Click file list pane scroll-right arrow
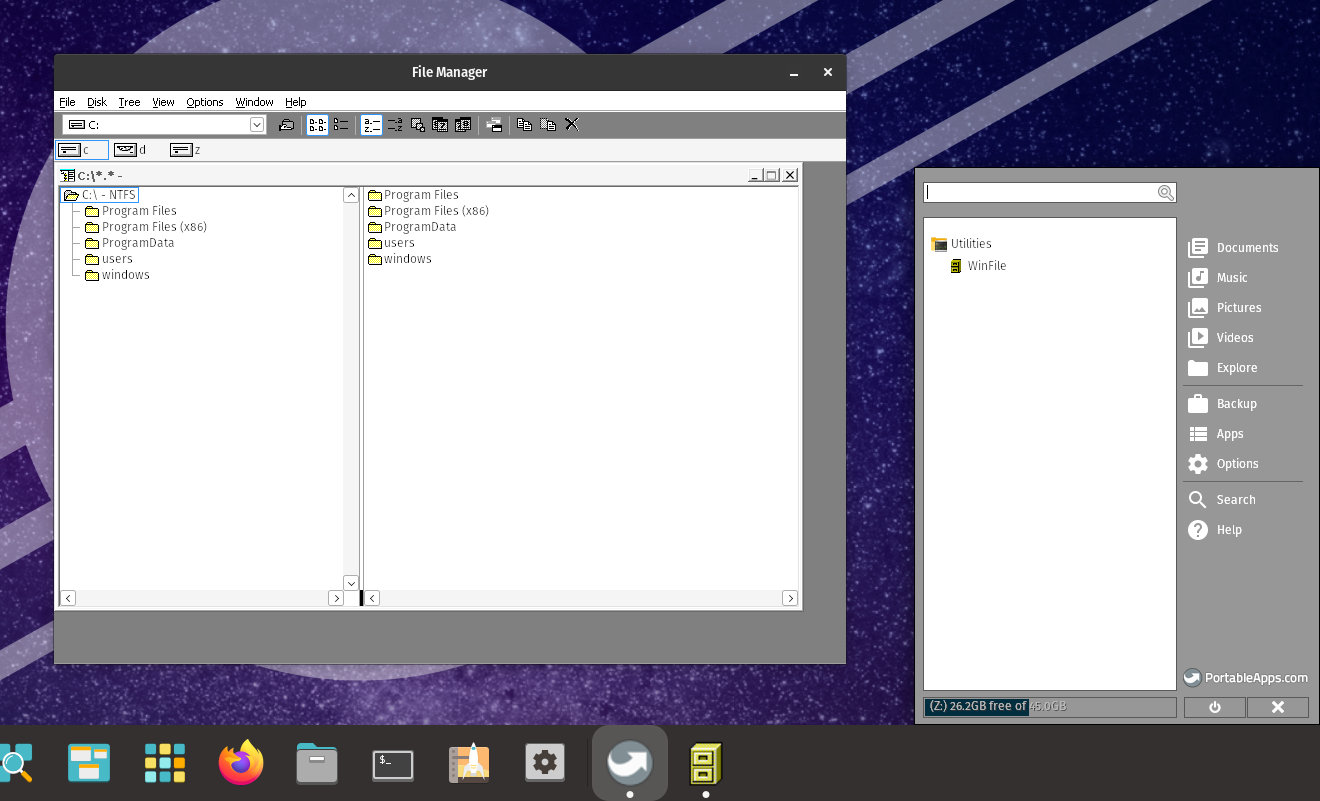1320x801 pixels. pyautogui.click(x=790, y=598)
